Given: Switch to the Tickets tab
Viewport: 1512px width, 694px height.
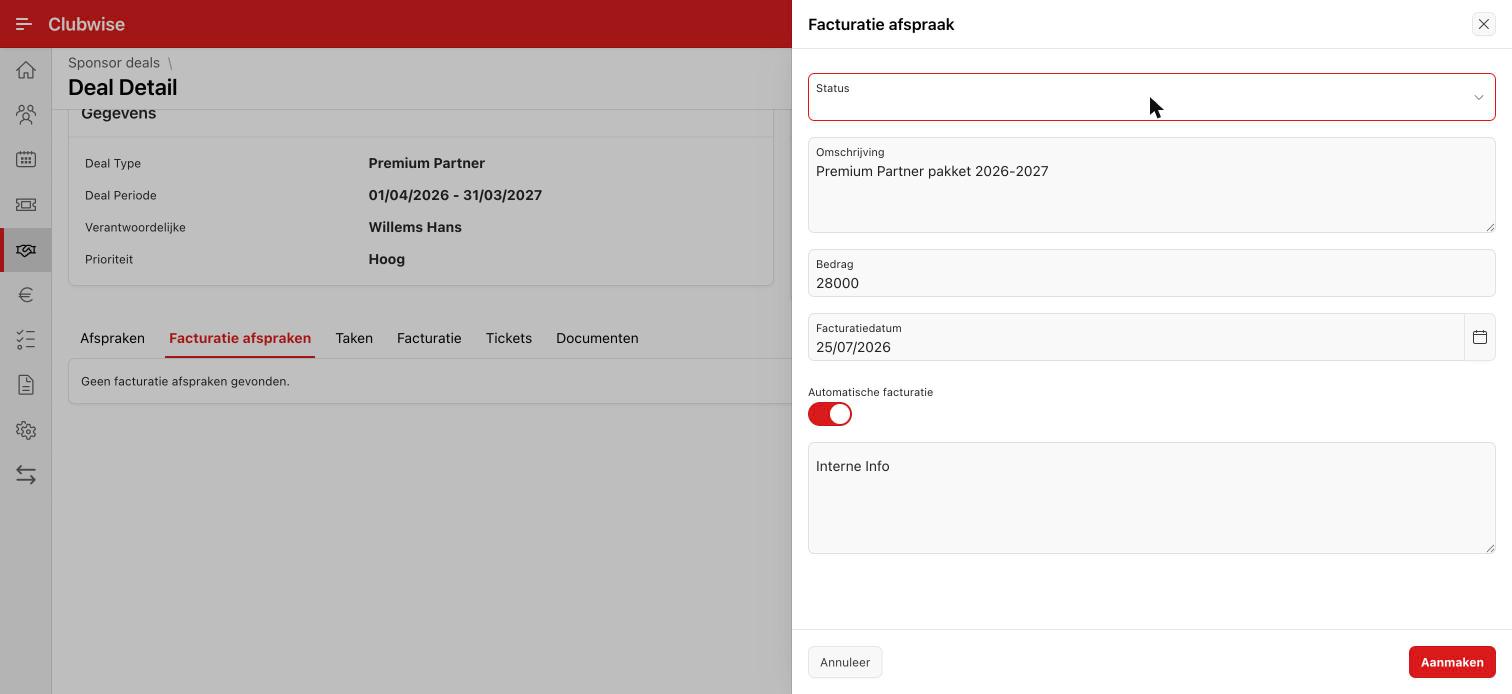Looking at the screenshot, I should 509,338.
